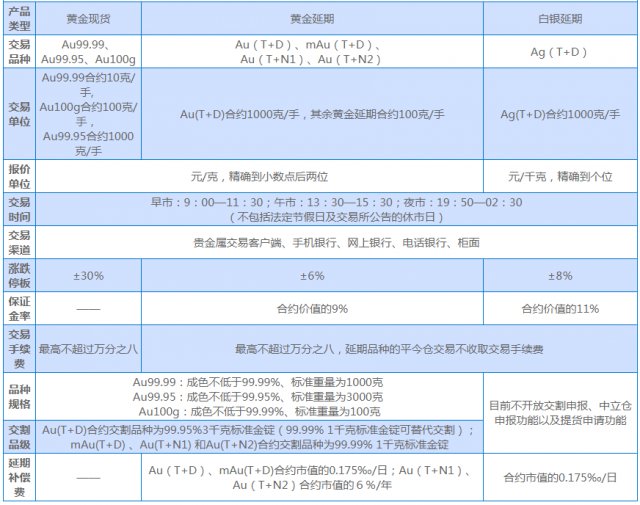Select the 延期补偿费 row label
This screenshot has height=505, width=640.
point(19,477)
